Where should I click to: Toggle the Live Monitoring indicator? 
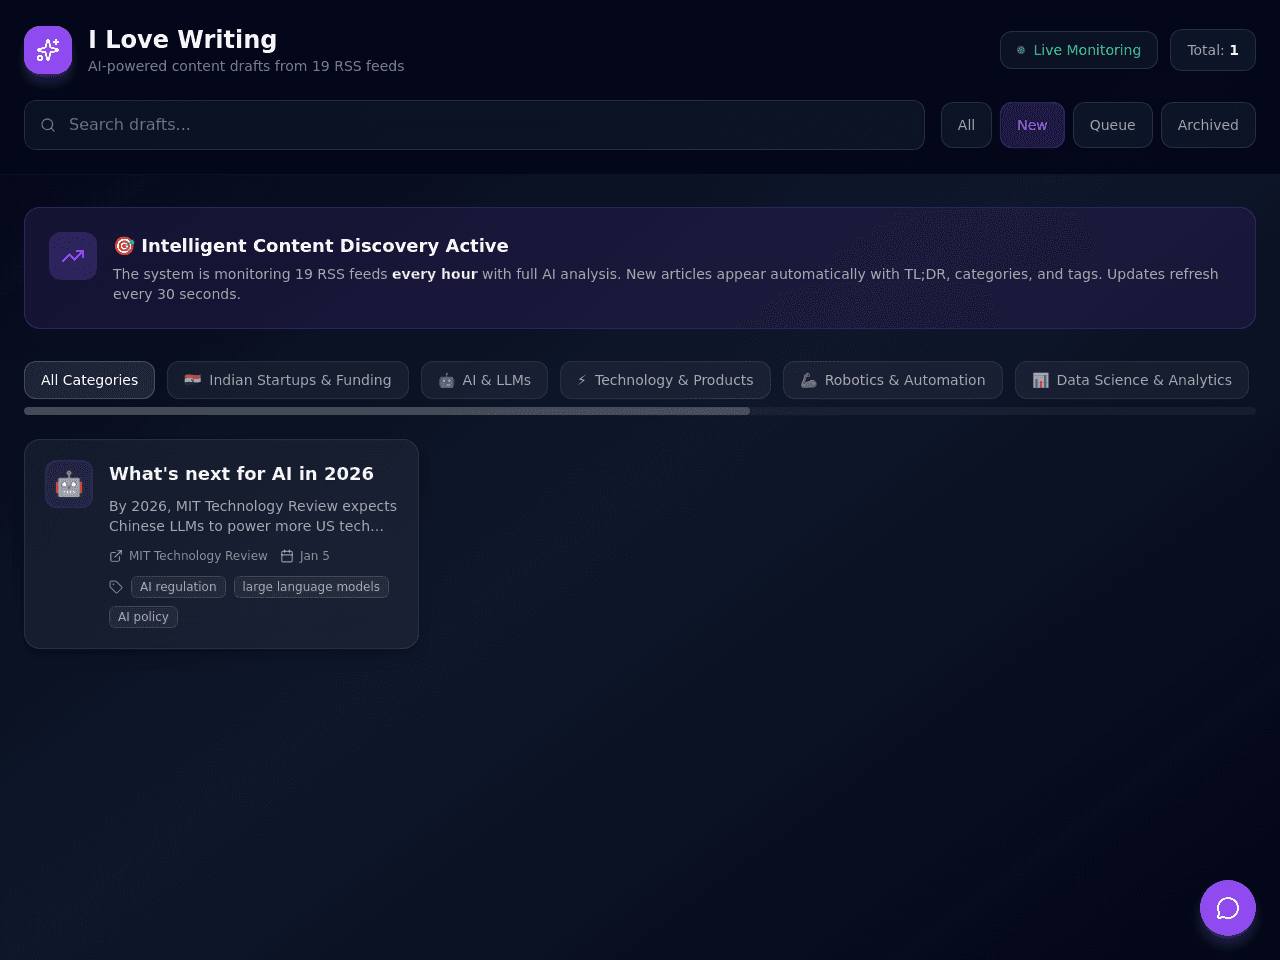click(1079, 50)
